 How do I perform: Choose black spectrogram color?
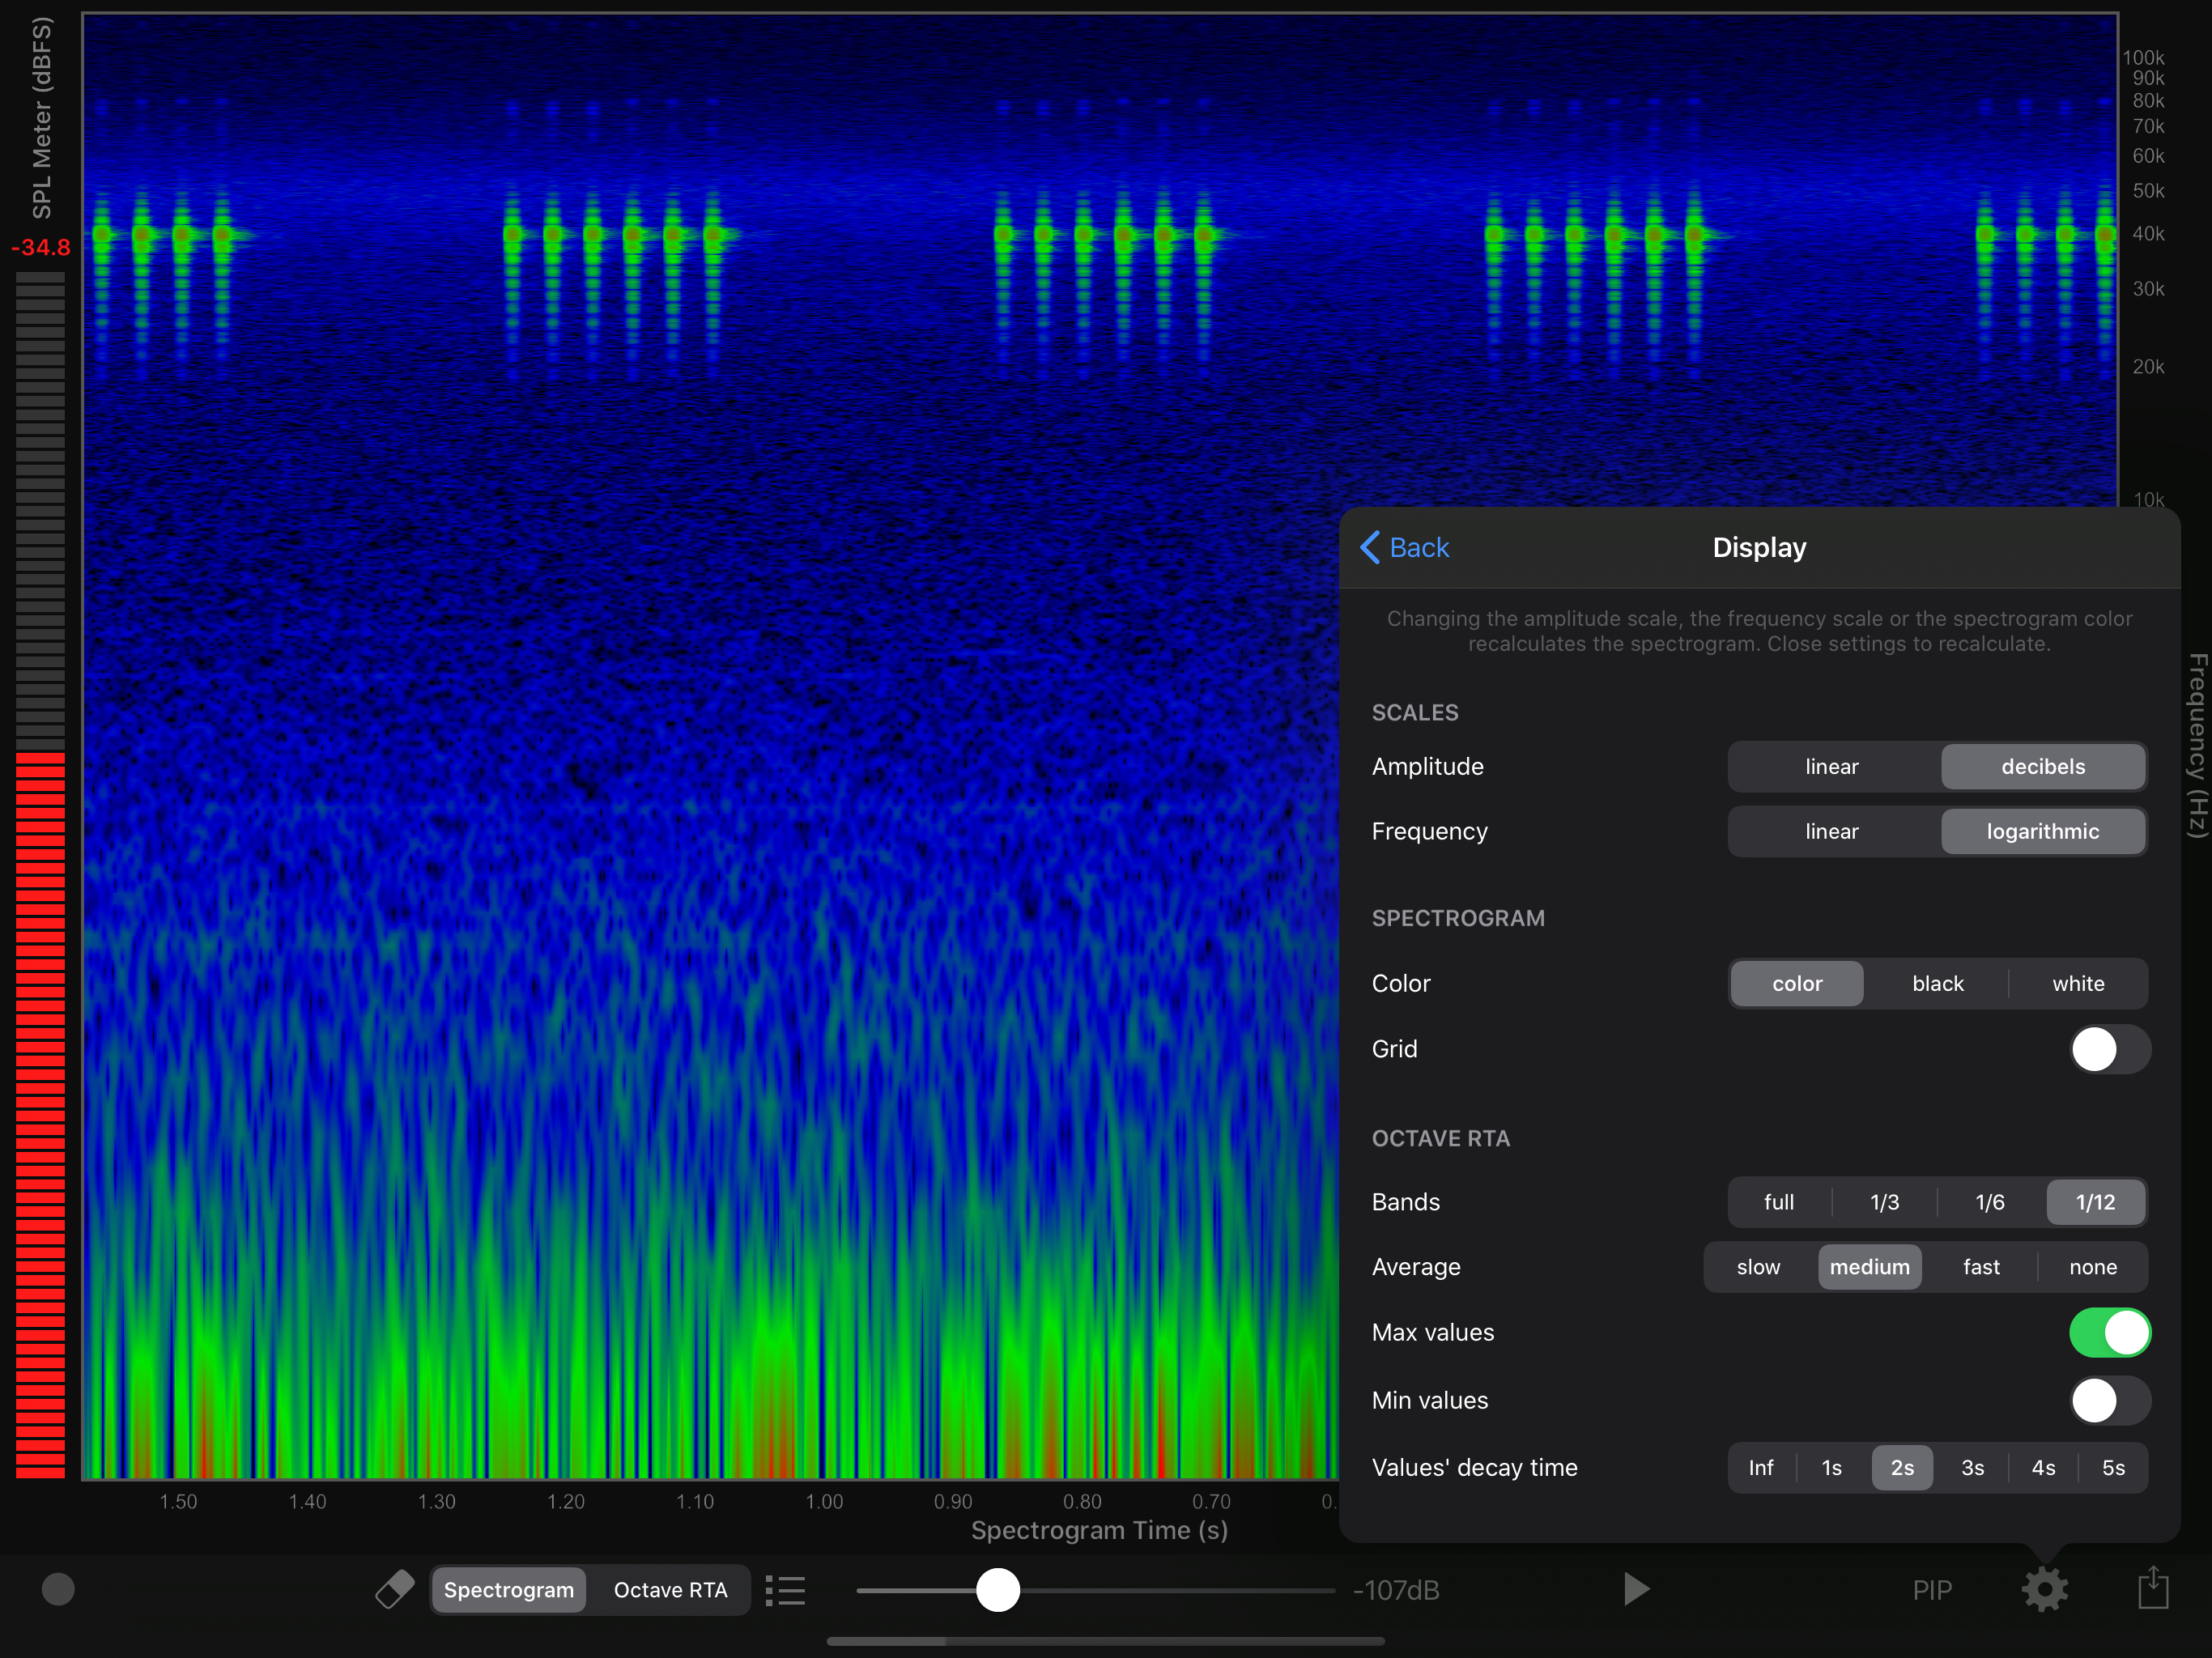[1937, 983]
